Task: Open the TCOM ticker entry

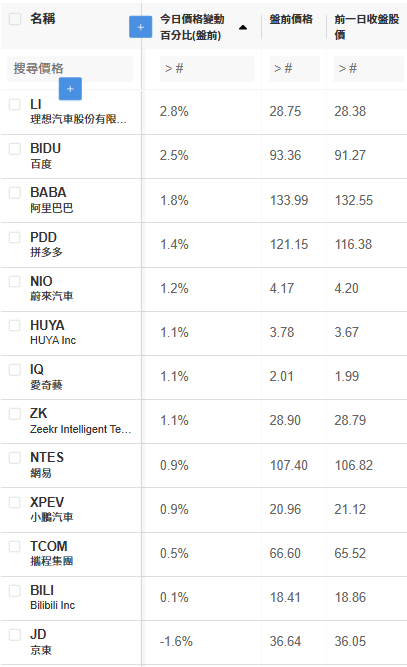Action: click(49, 546)
